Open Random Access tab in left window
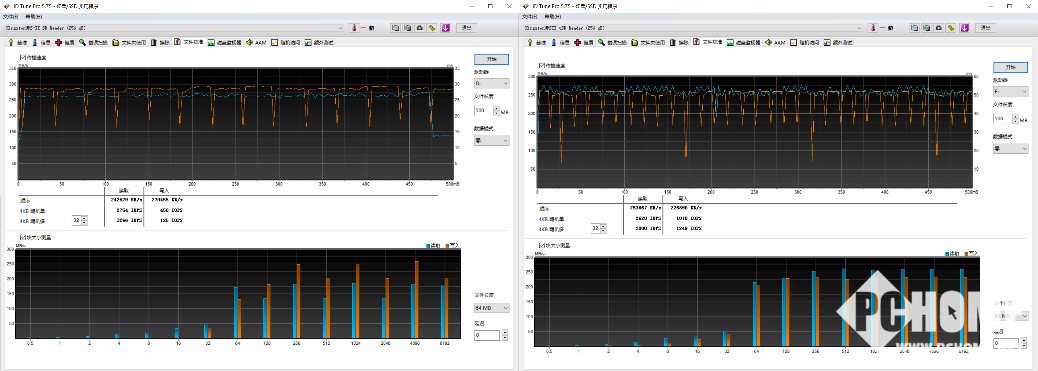This screenshot has height=371, width=1038. pyautogui.click(x=285, y=42)
